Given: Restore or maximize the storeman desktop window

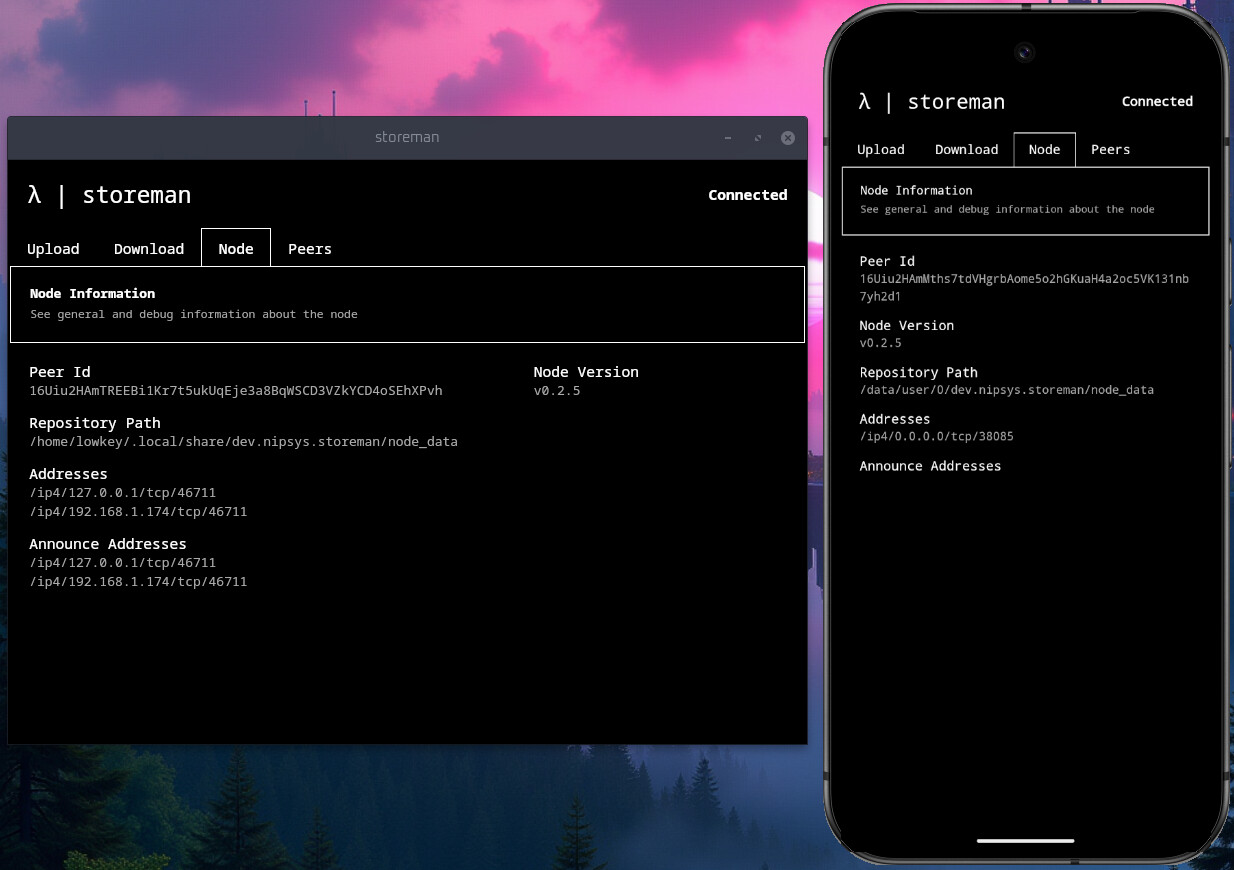Looking at the screenshot, I should 758,138.
